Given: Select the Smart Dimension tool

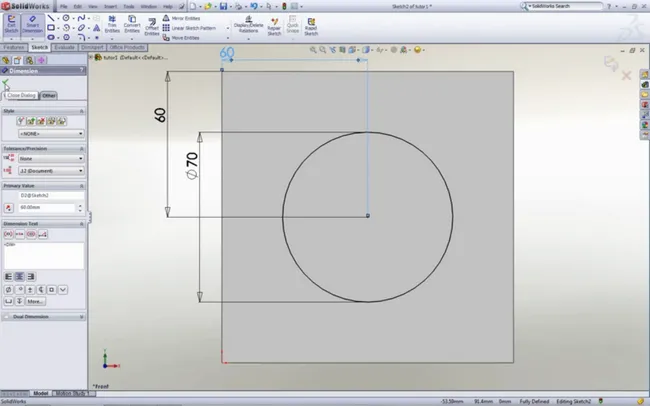Looking at the screenshot, I should pyautogui.click(x=32, y=25).
